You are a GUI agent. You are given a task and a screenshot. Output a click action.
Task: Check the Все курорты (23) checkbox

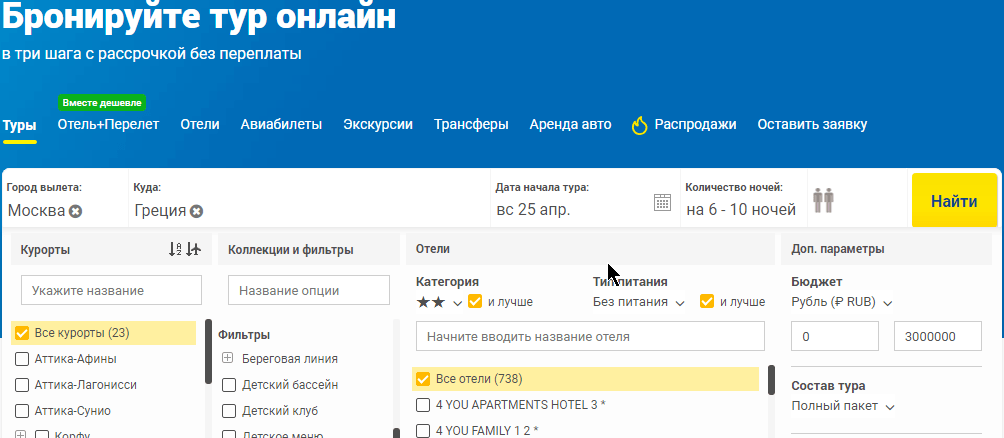[22, 333]
